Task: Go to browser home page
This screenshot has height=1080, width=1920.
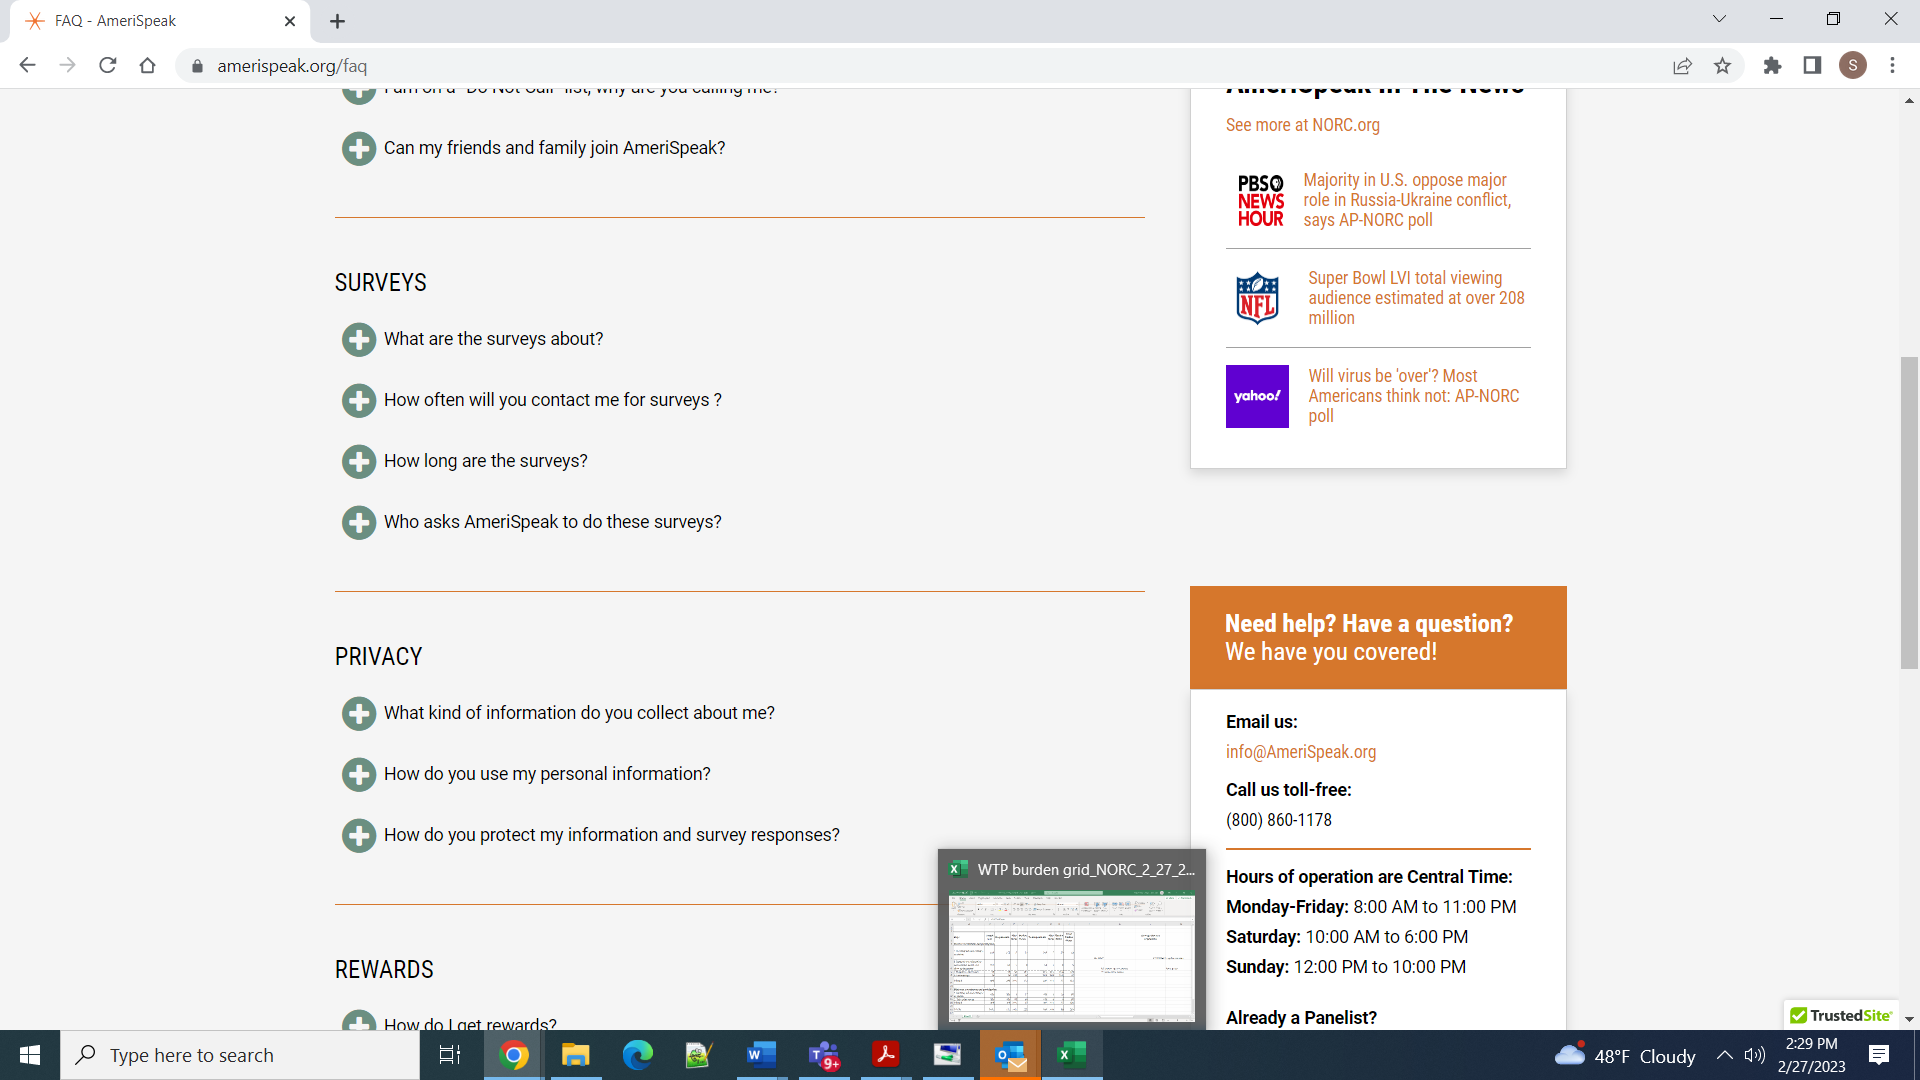Action: pos(148,66)
